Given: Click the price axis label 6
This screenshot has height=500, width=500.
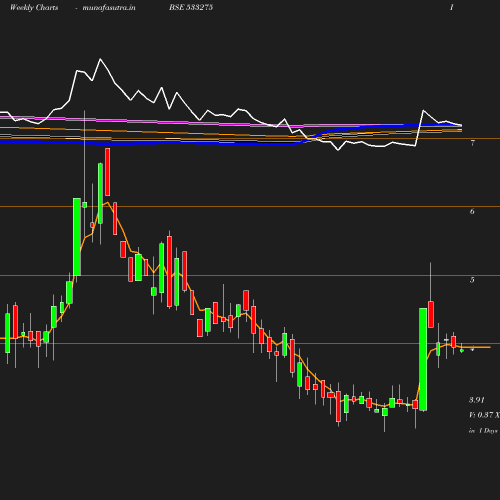Looking at the screenshot, I should (x=472, y=211).
